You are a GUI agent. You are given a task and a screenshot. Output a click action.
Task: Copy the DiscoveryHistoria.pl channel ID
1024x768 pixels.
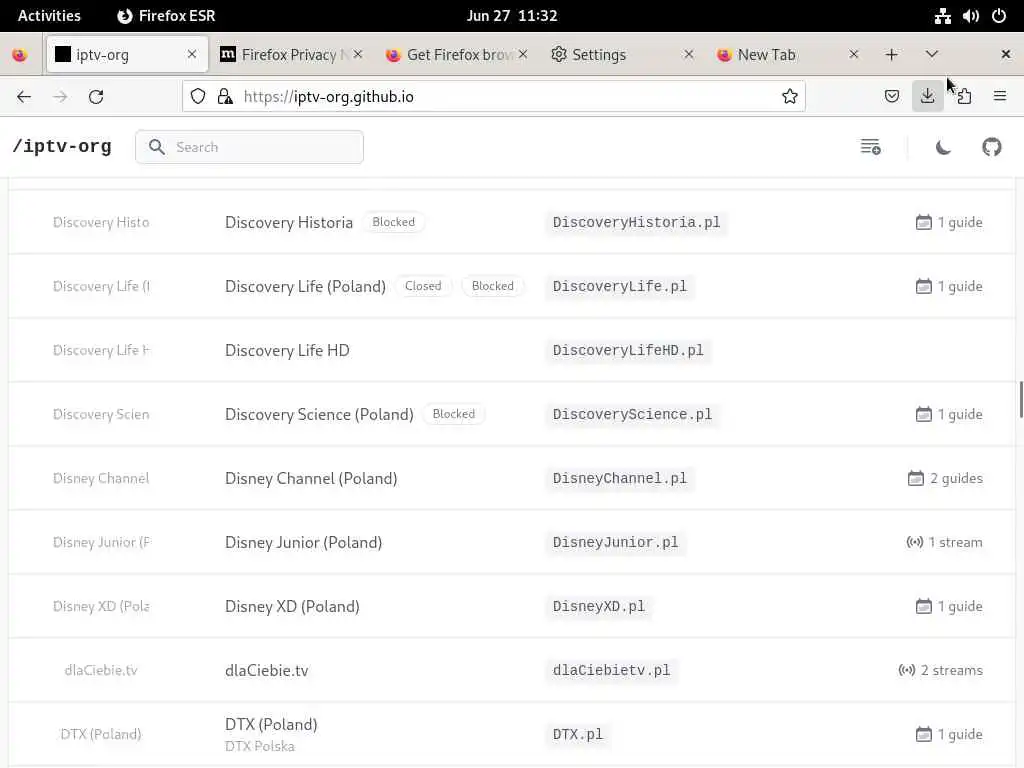pos(636,222)
